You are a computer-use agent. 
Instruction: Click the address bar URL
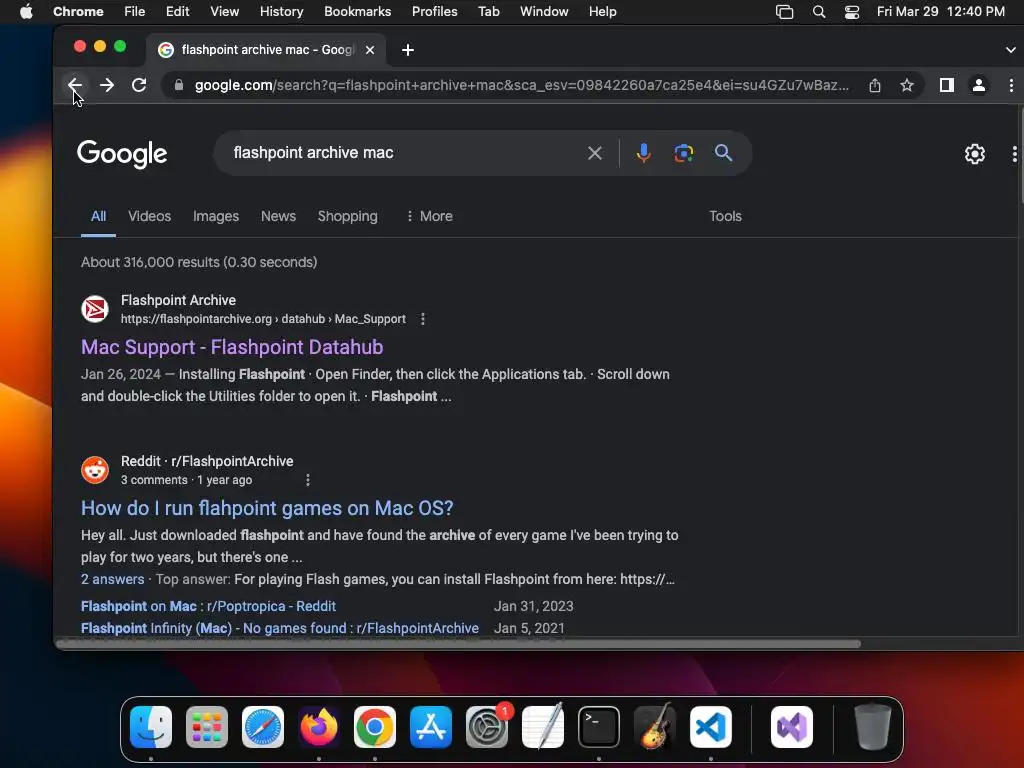click(521, 86)
